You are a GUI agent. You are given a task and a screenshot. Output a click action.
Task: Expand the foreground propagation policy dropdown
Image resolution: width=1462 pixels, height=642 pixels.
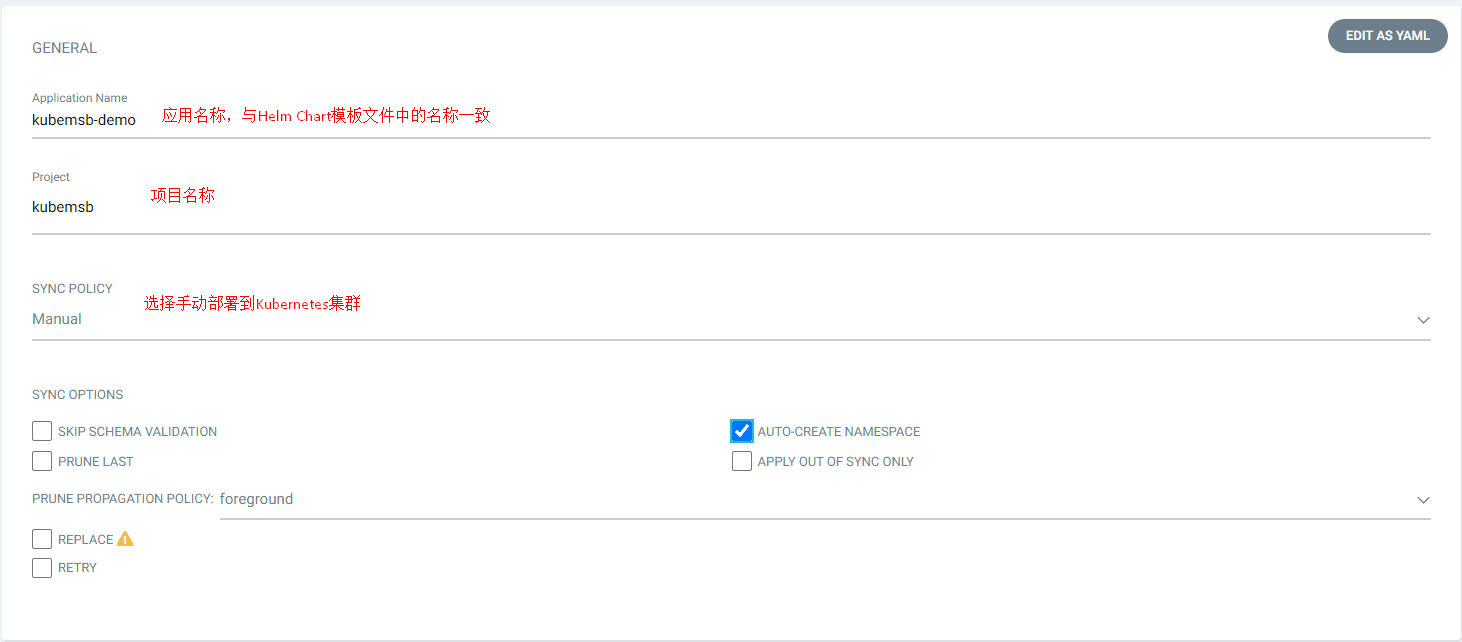point(825,499)
